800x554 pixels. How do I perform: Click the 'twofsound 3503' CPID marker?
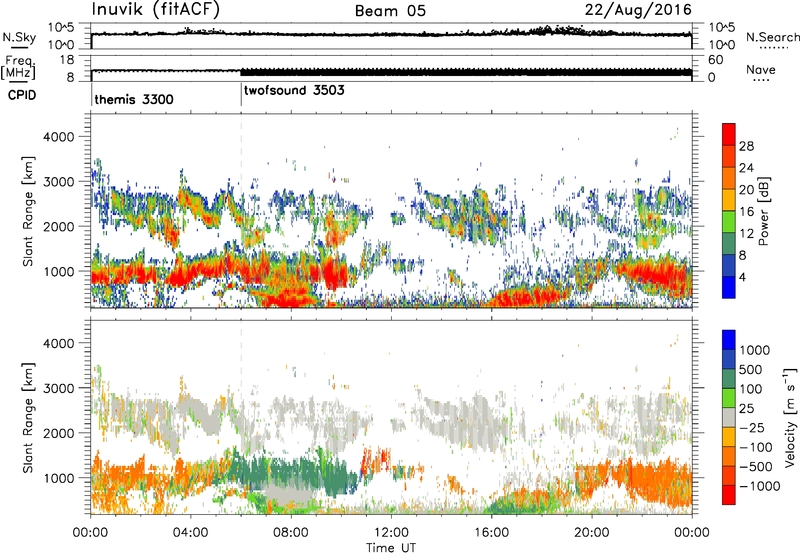pos(294,90)
